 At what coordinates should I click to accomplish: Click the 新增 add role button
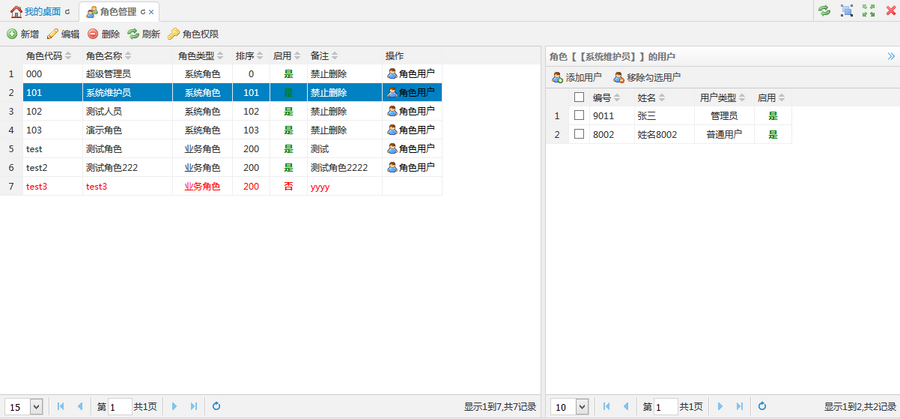tap(23, 34)
